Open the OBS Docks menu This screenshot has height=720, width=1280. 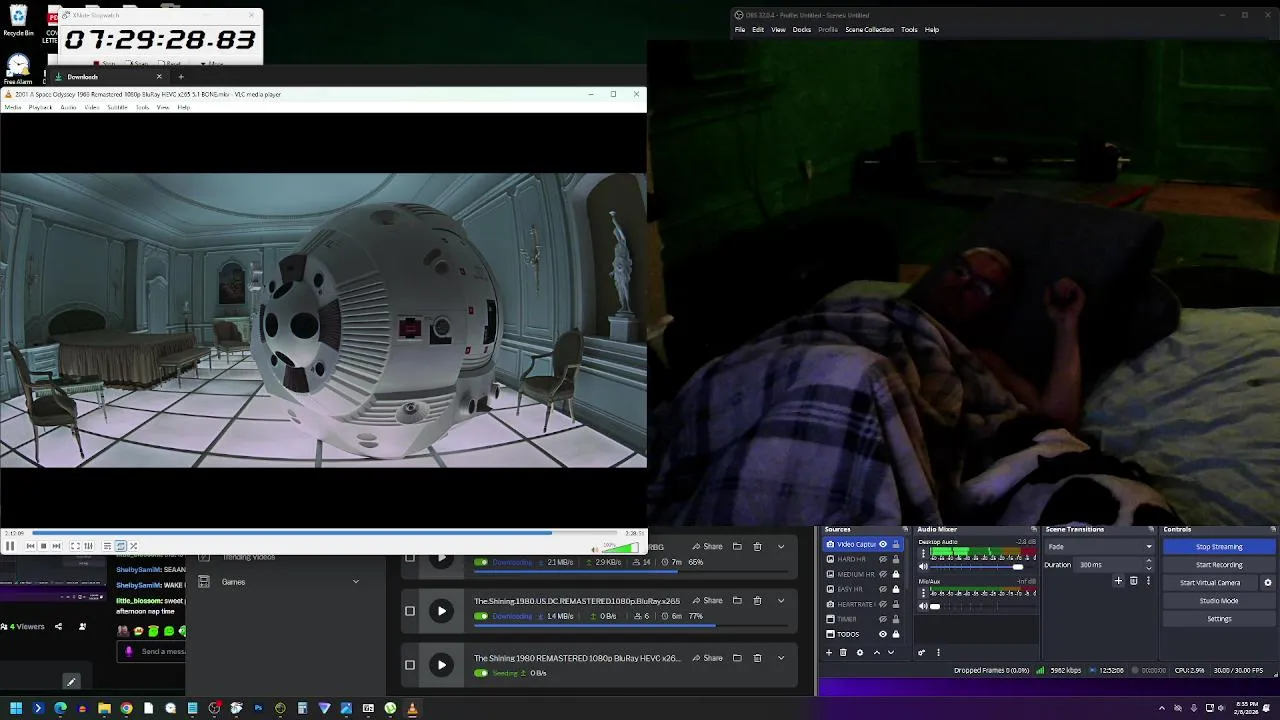[802, 29]
